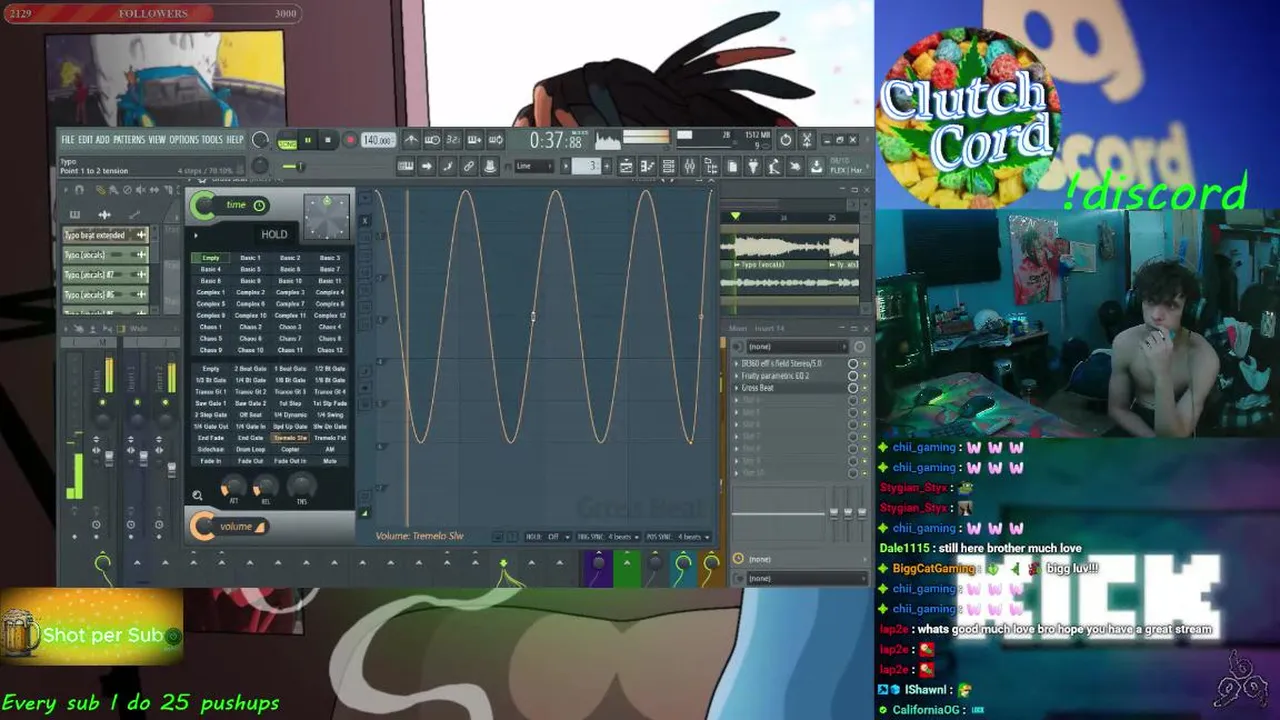Click the step editing mode icon
Viewport: 1280px width, 720px height.
[x=448, y=166]
